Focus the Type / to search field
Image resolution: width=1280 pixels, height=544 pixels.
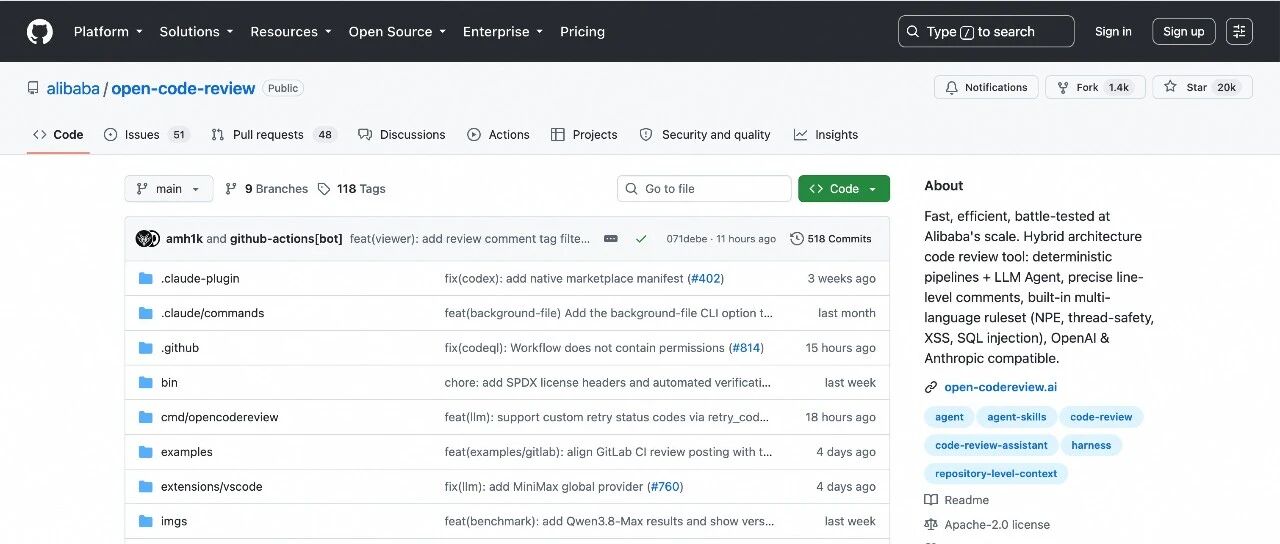click(x=986, y=31)
